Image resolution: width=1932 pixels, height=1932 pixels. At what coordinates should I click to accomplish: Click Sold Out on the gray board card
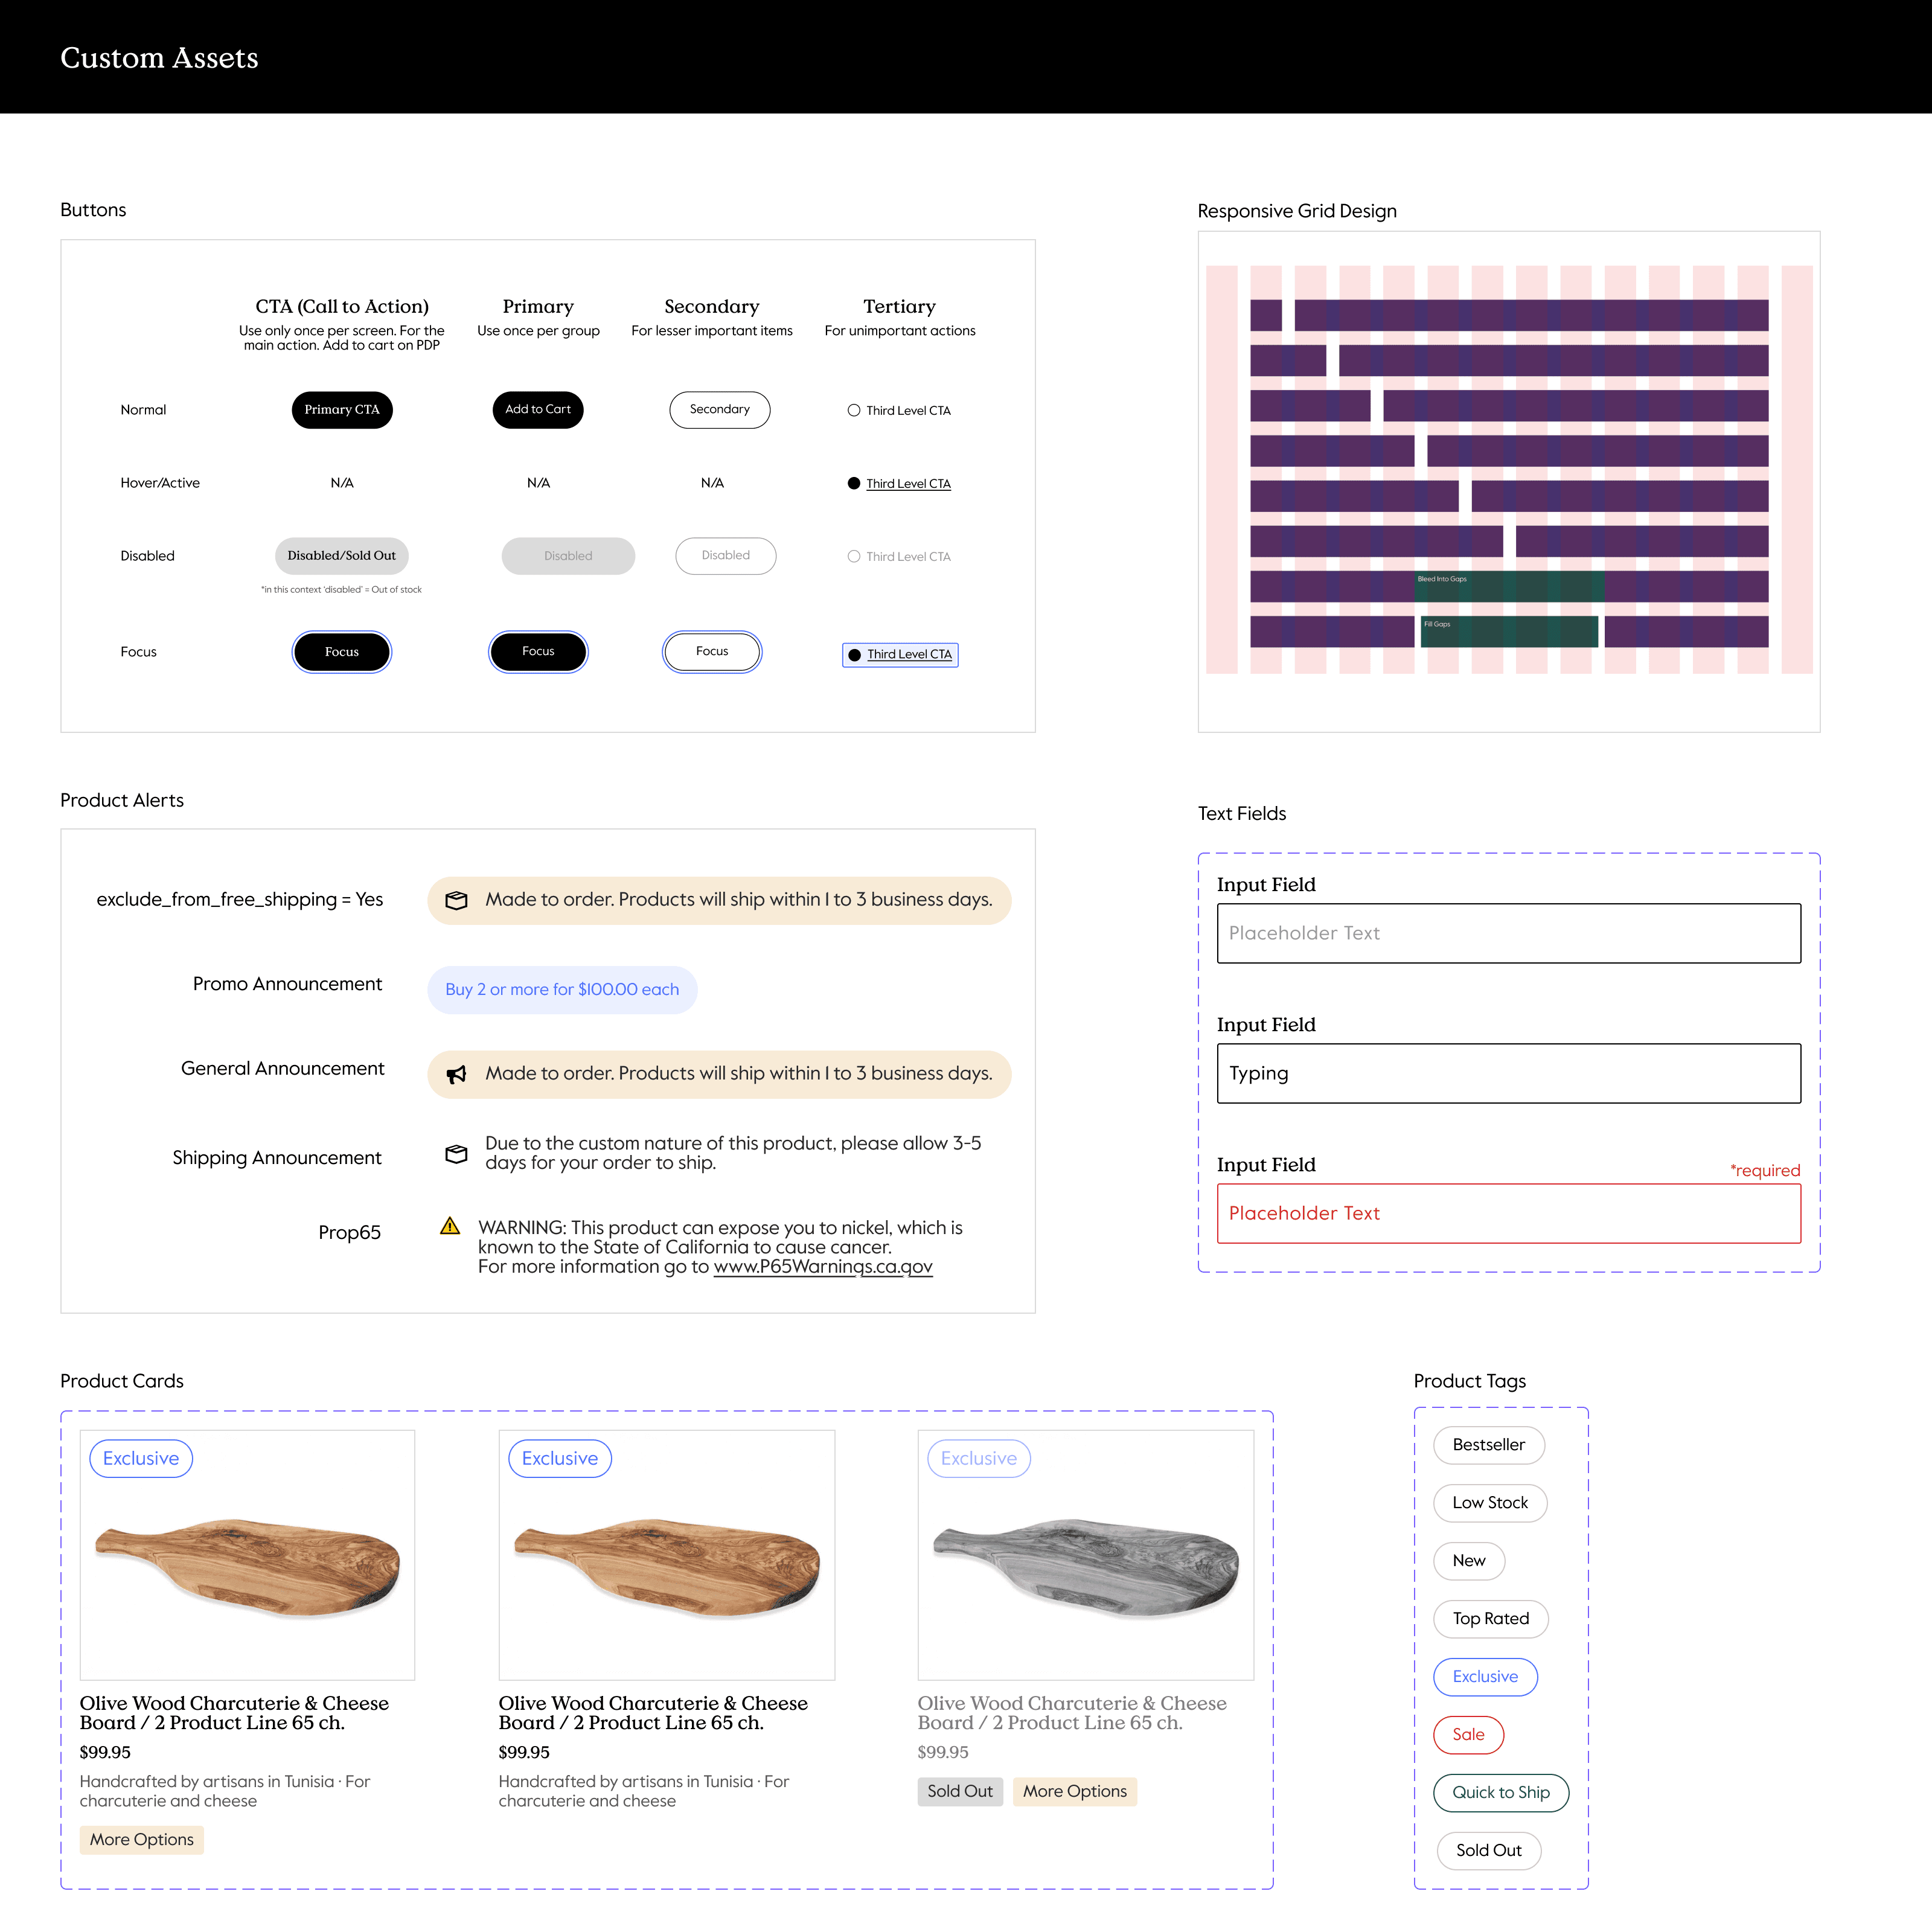click(959, 1791)
